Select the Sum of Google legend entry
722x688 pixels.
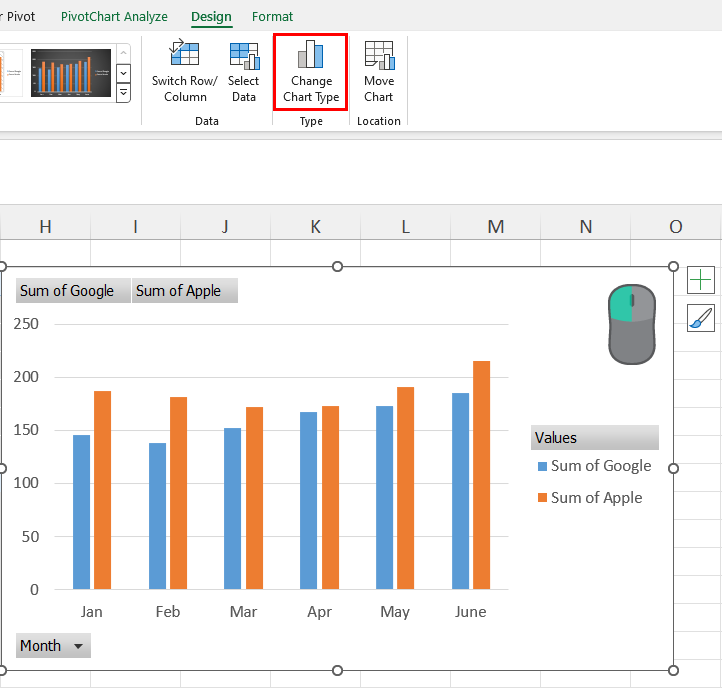[594, 466]
